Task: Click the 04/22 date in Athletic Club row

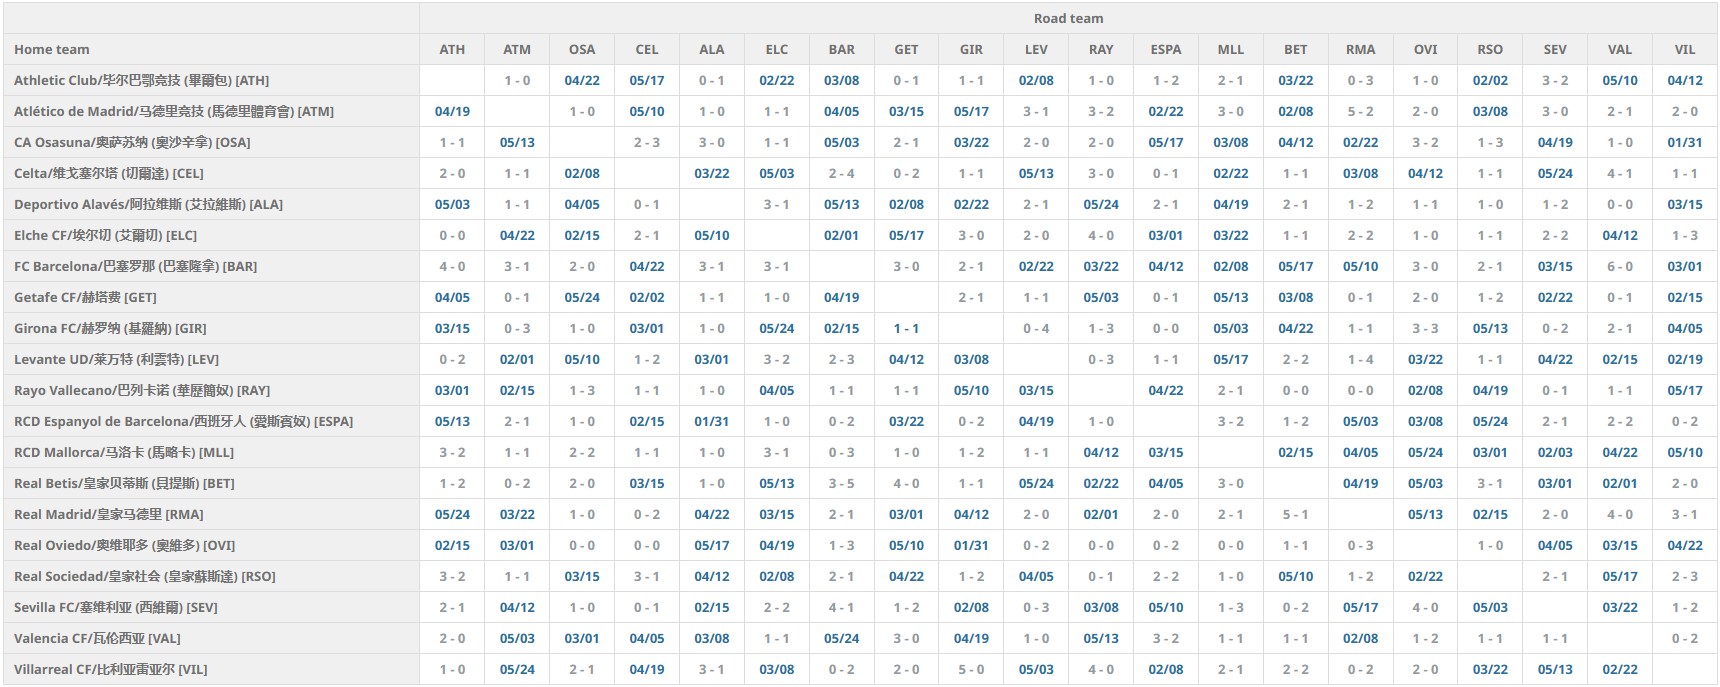Action: pyautogui.click(x=581, y=81)
